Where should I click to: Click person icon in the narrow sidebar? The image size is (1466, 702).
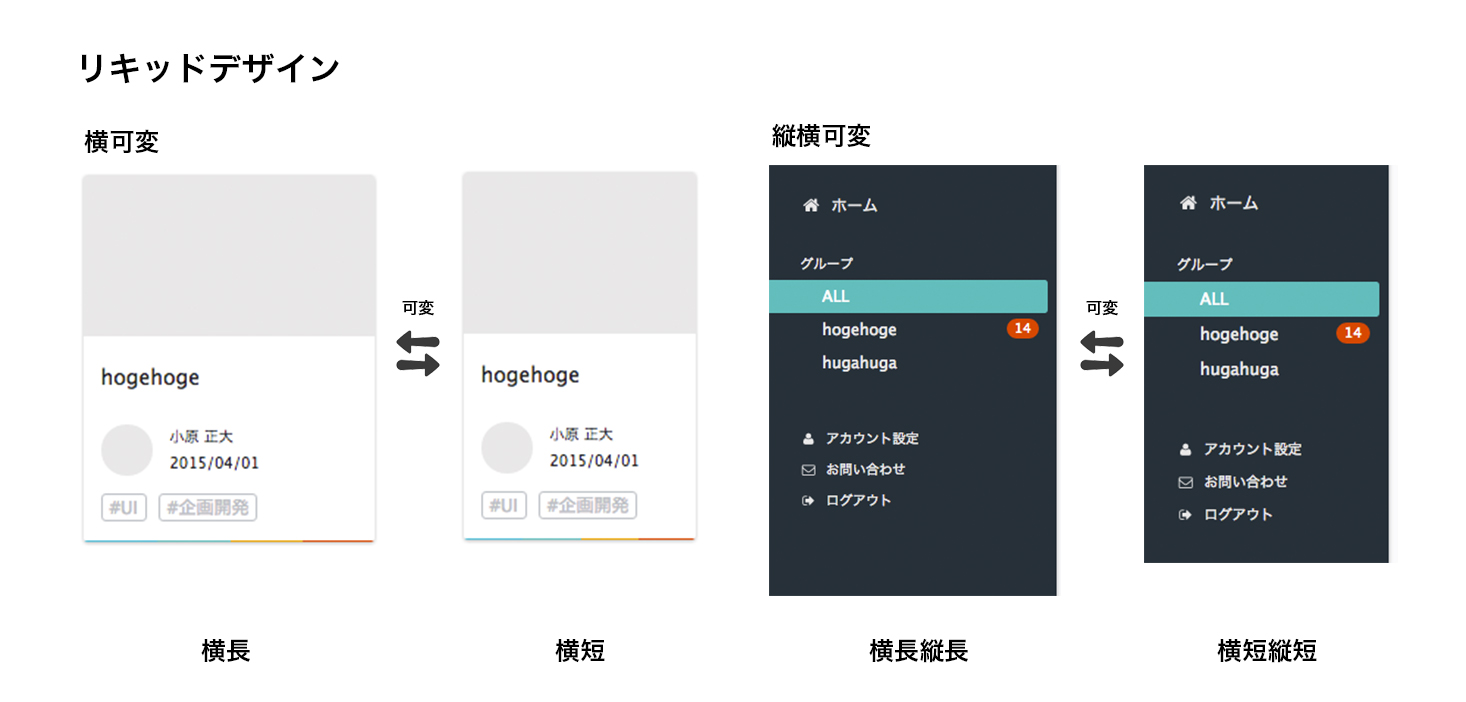tap(1186, 450)
